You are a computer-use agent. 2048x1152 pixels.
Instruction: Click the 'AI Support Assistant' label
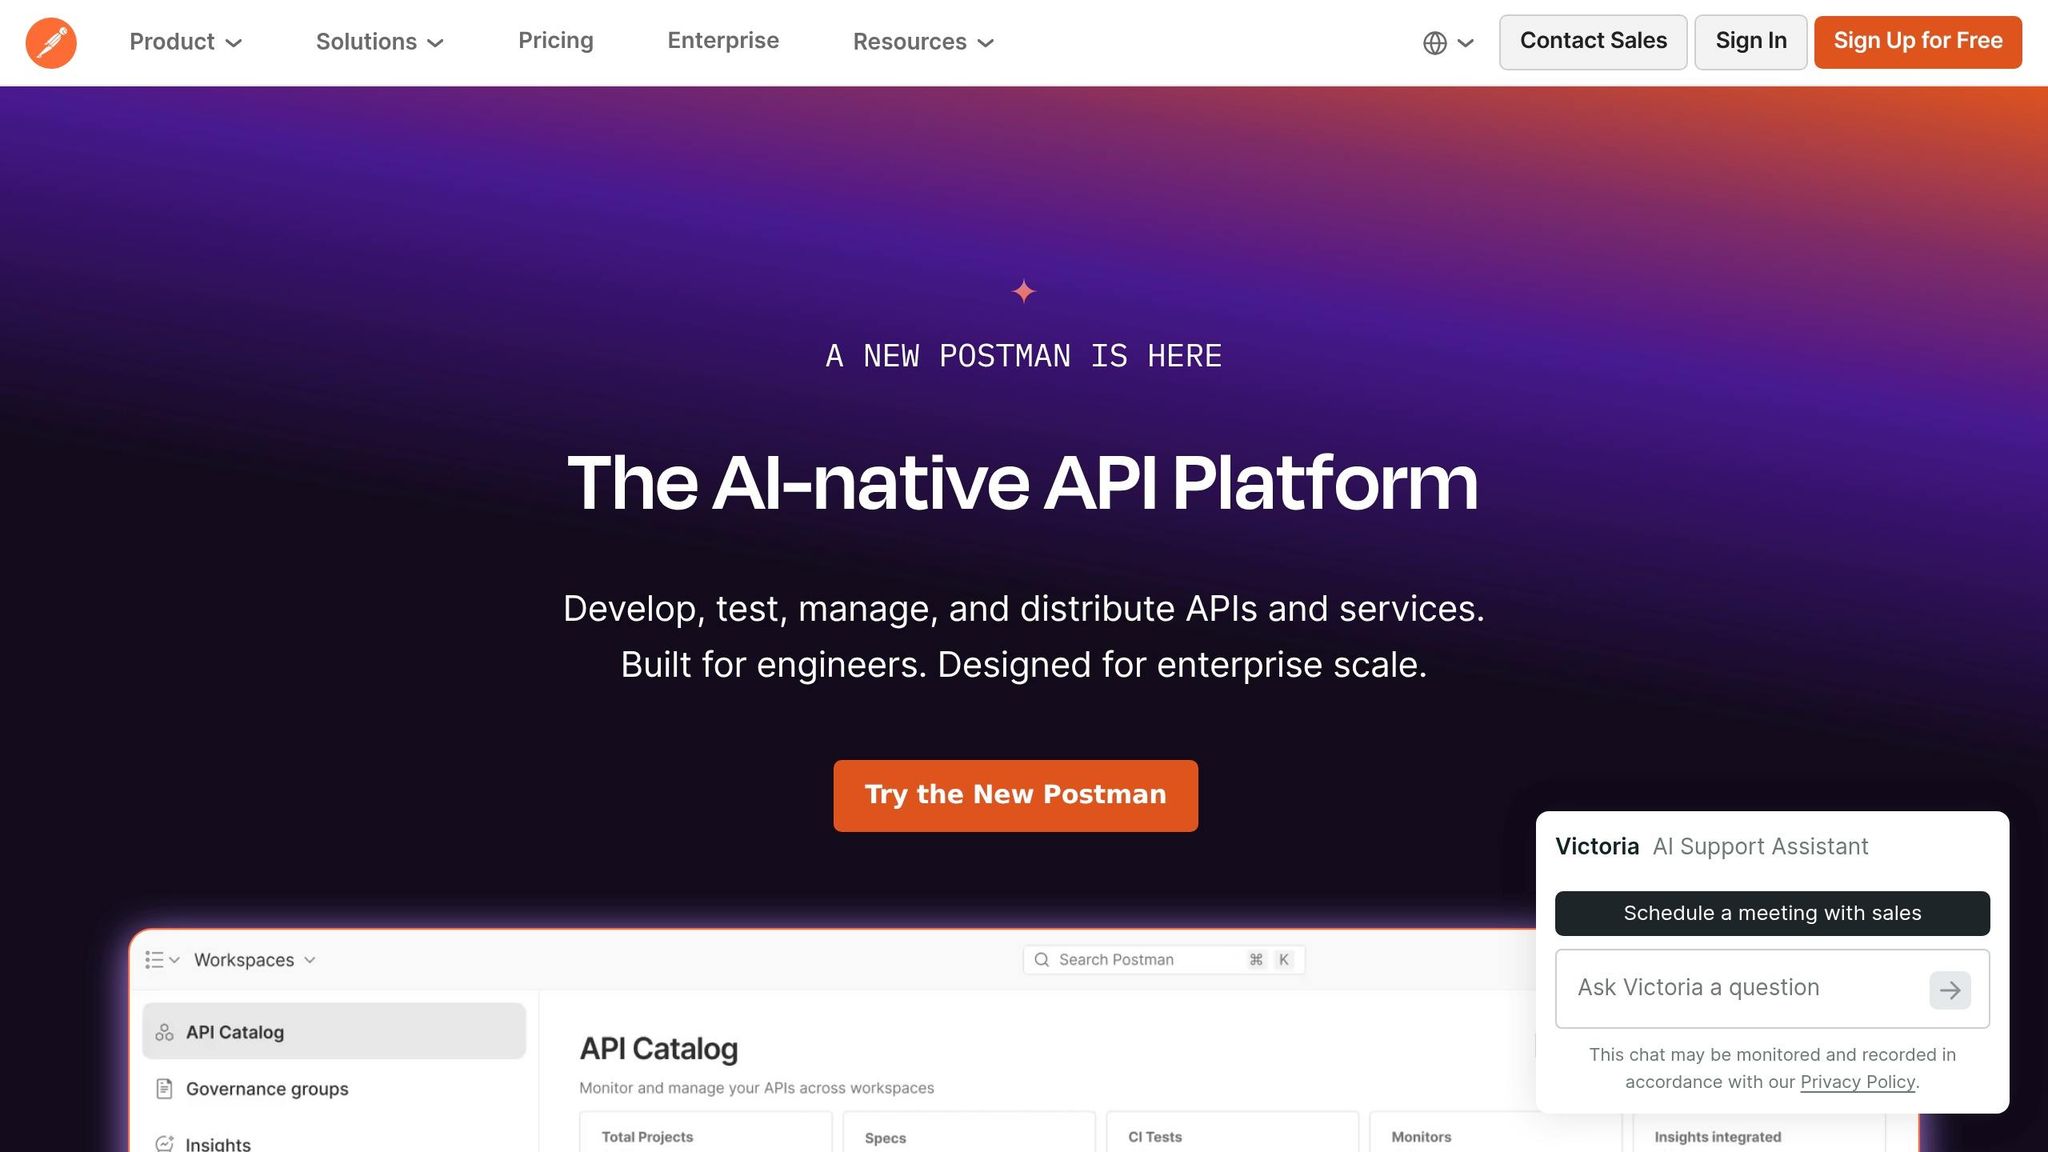(x=1760, y=847)
